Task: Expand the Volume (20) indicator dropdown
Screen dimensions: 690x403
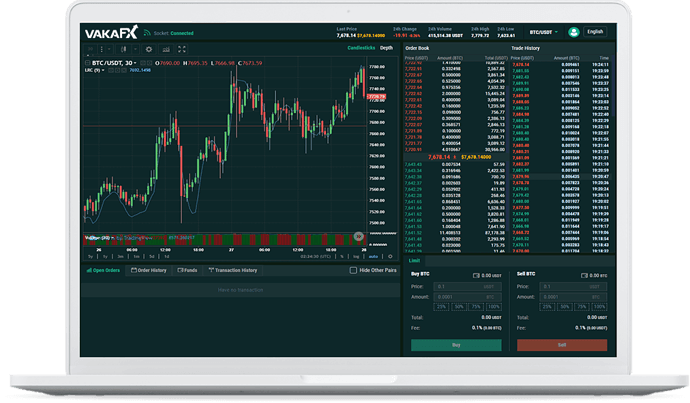Action: (113, 238)
